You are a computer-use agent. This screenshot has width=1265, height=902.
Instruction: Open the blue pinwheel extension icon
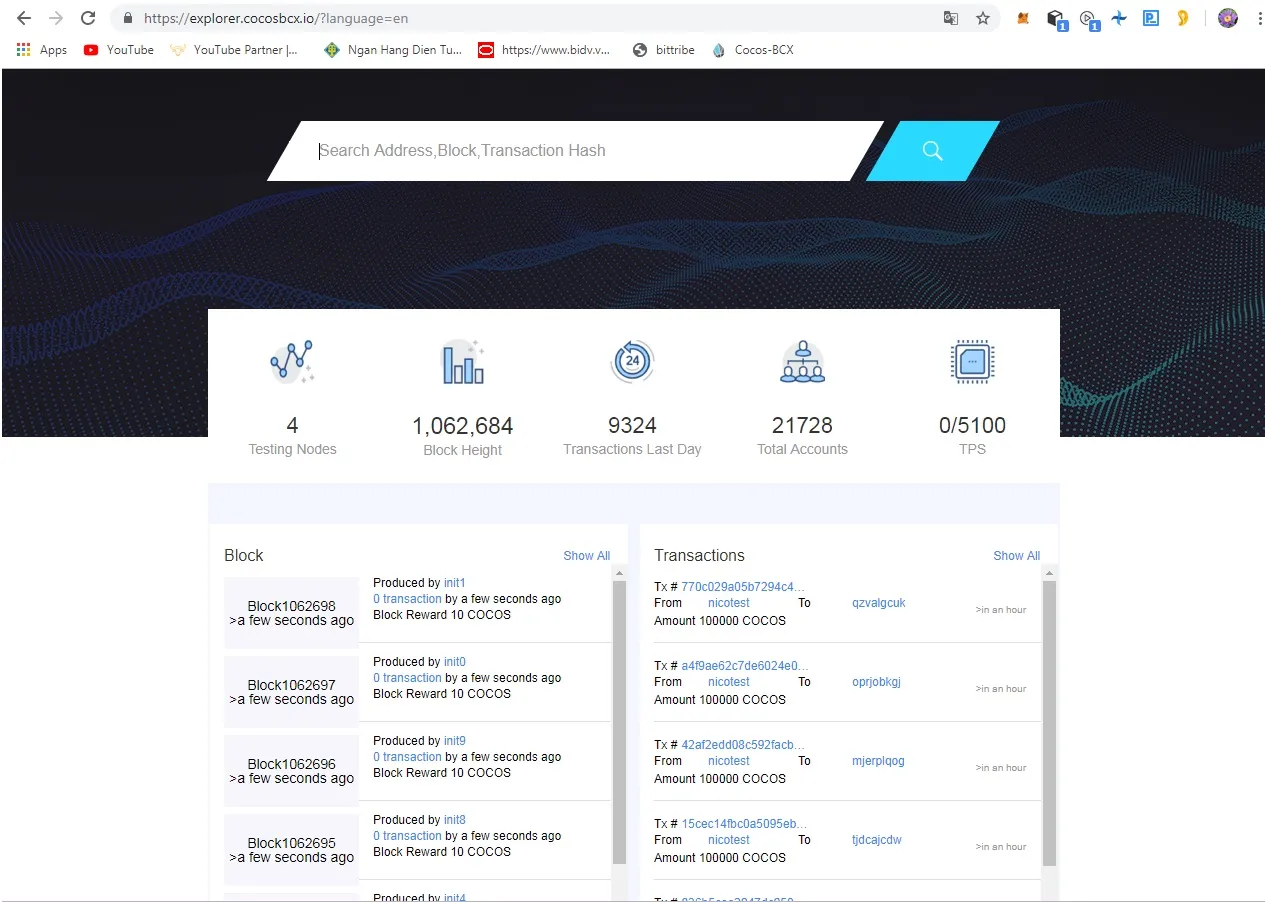tap(1119, 18)
